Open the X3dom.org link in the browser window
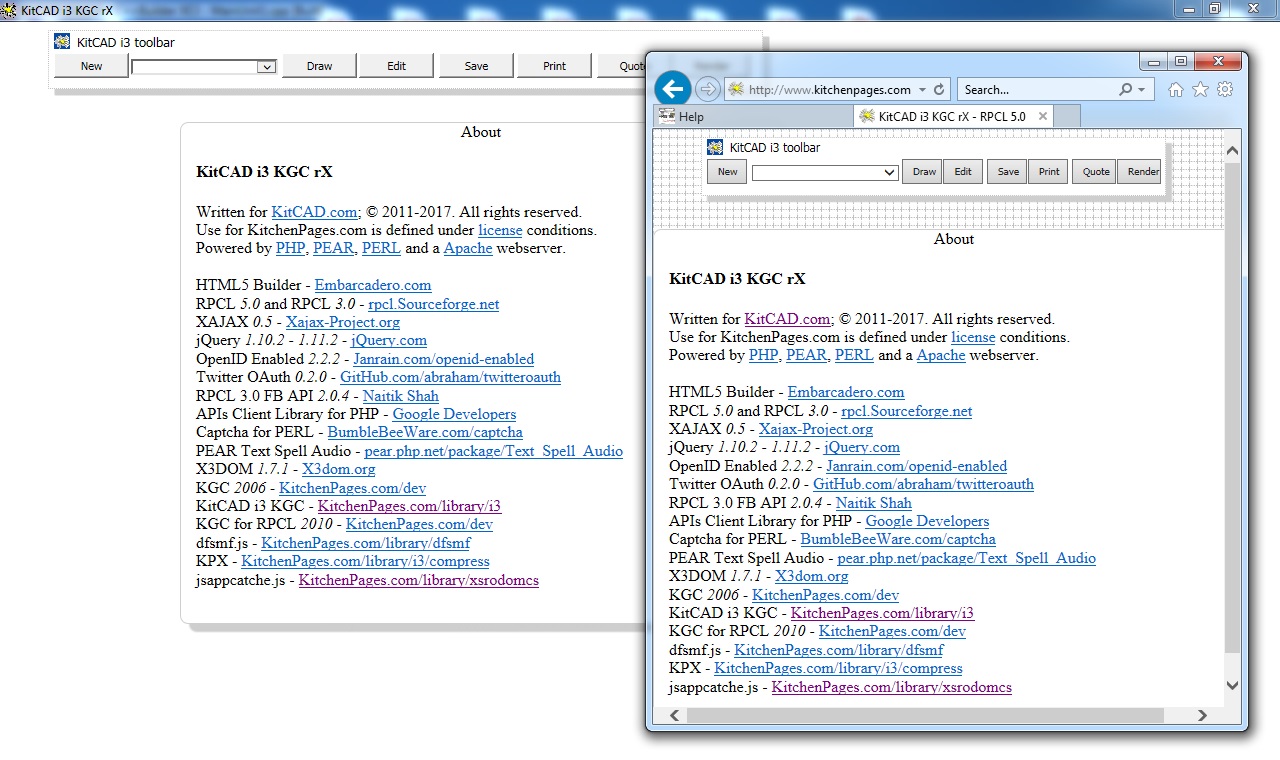 click(812, 576)
